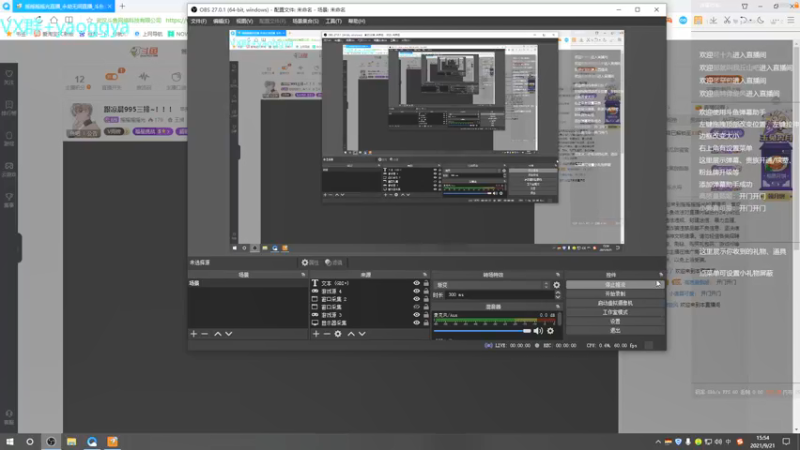Move the scene up with the up arrow
800x450 pixels.
(218, 334)
